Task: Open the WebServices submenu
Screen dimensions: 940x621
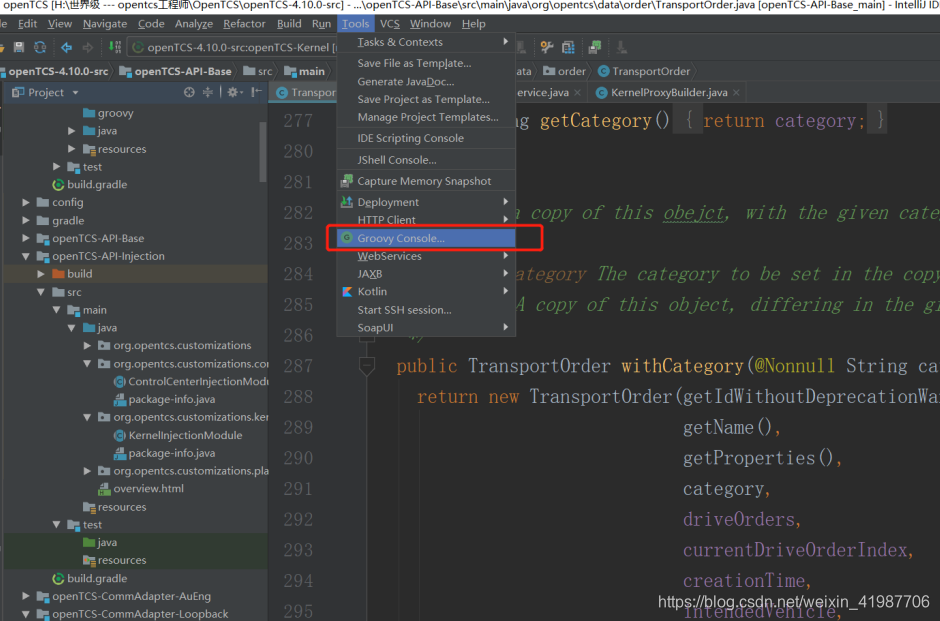Action: click(426, 256)
